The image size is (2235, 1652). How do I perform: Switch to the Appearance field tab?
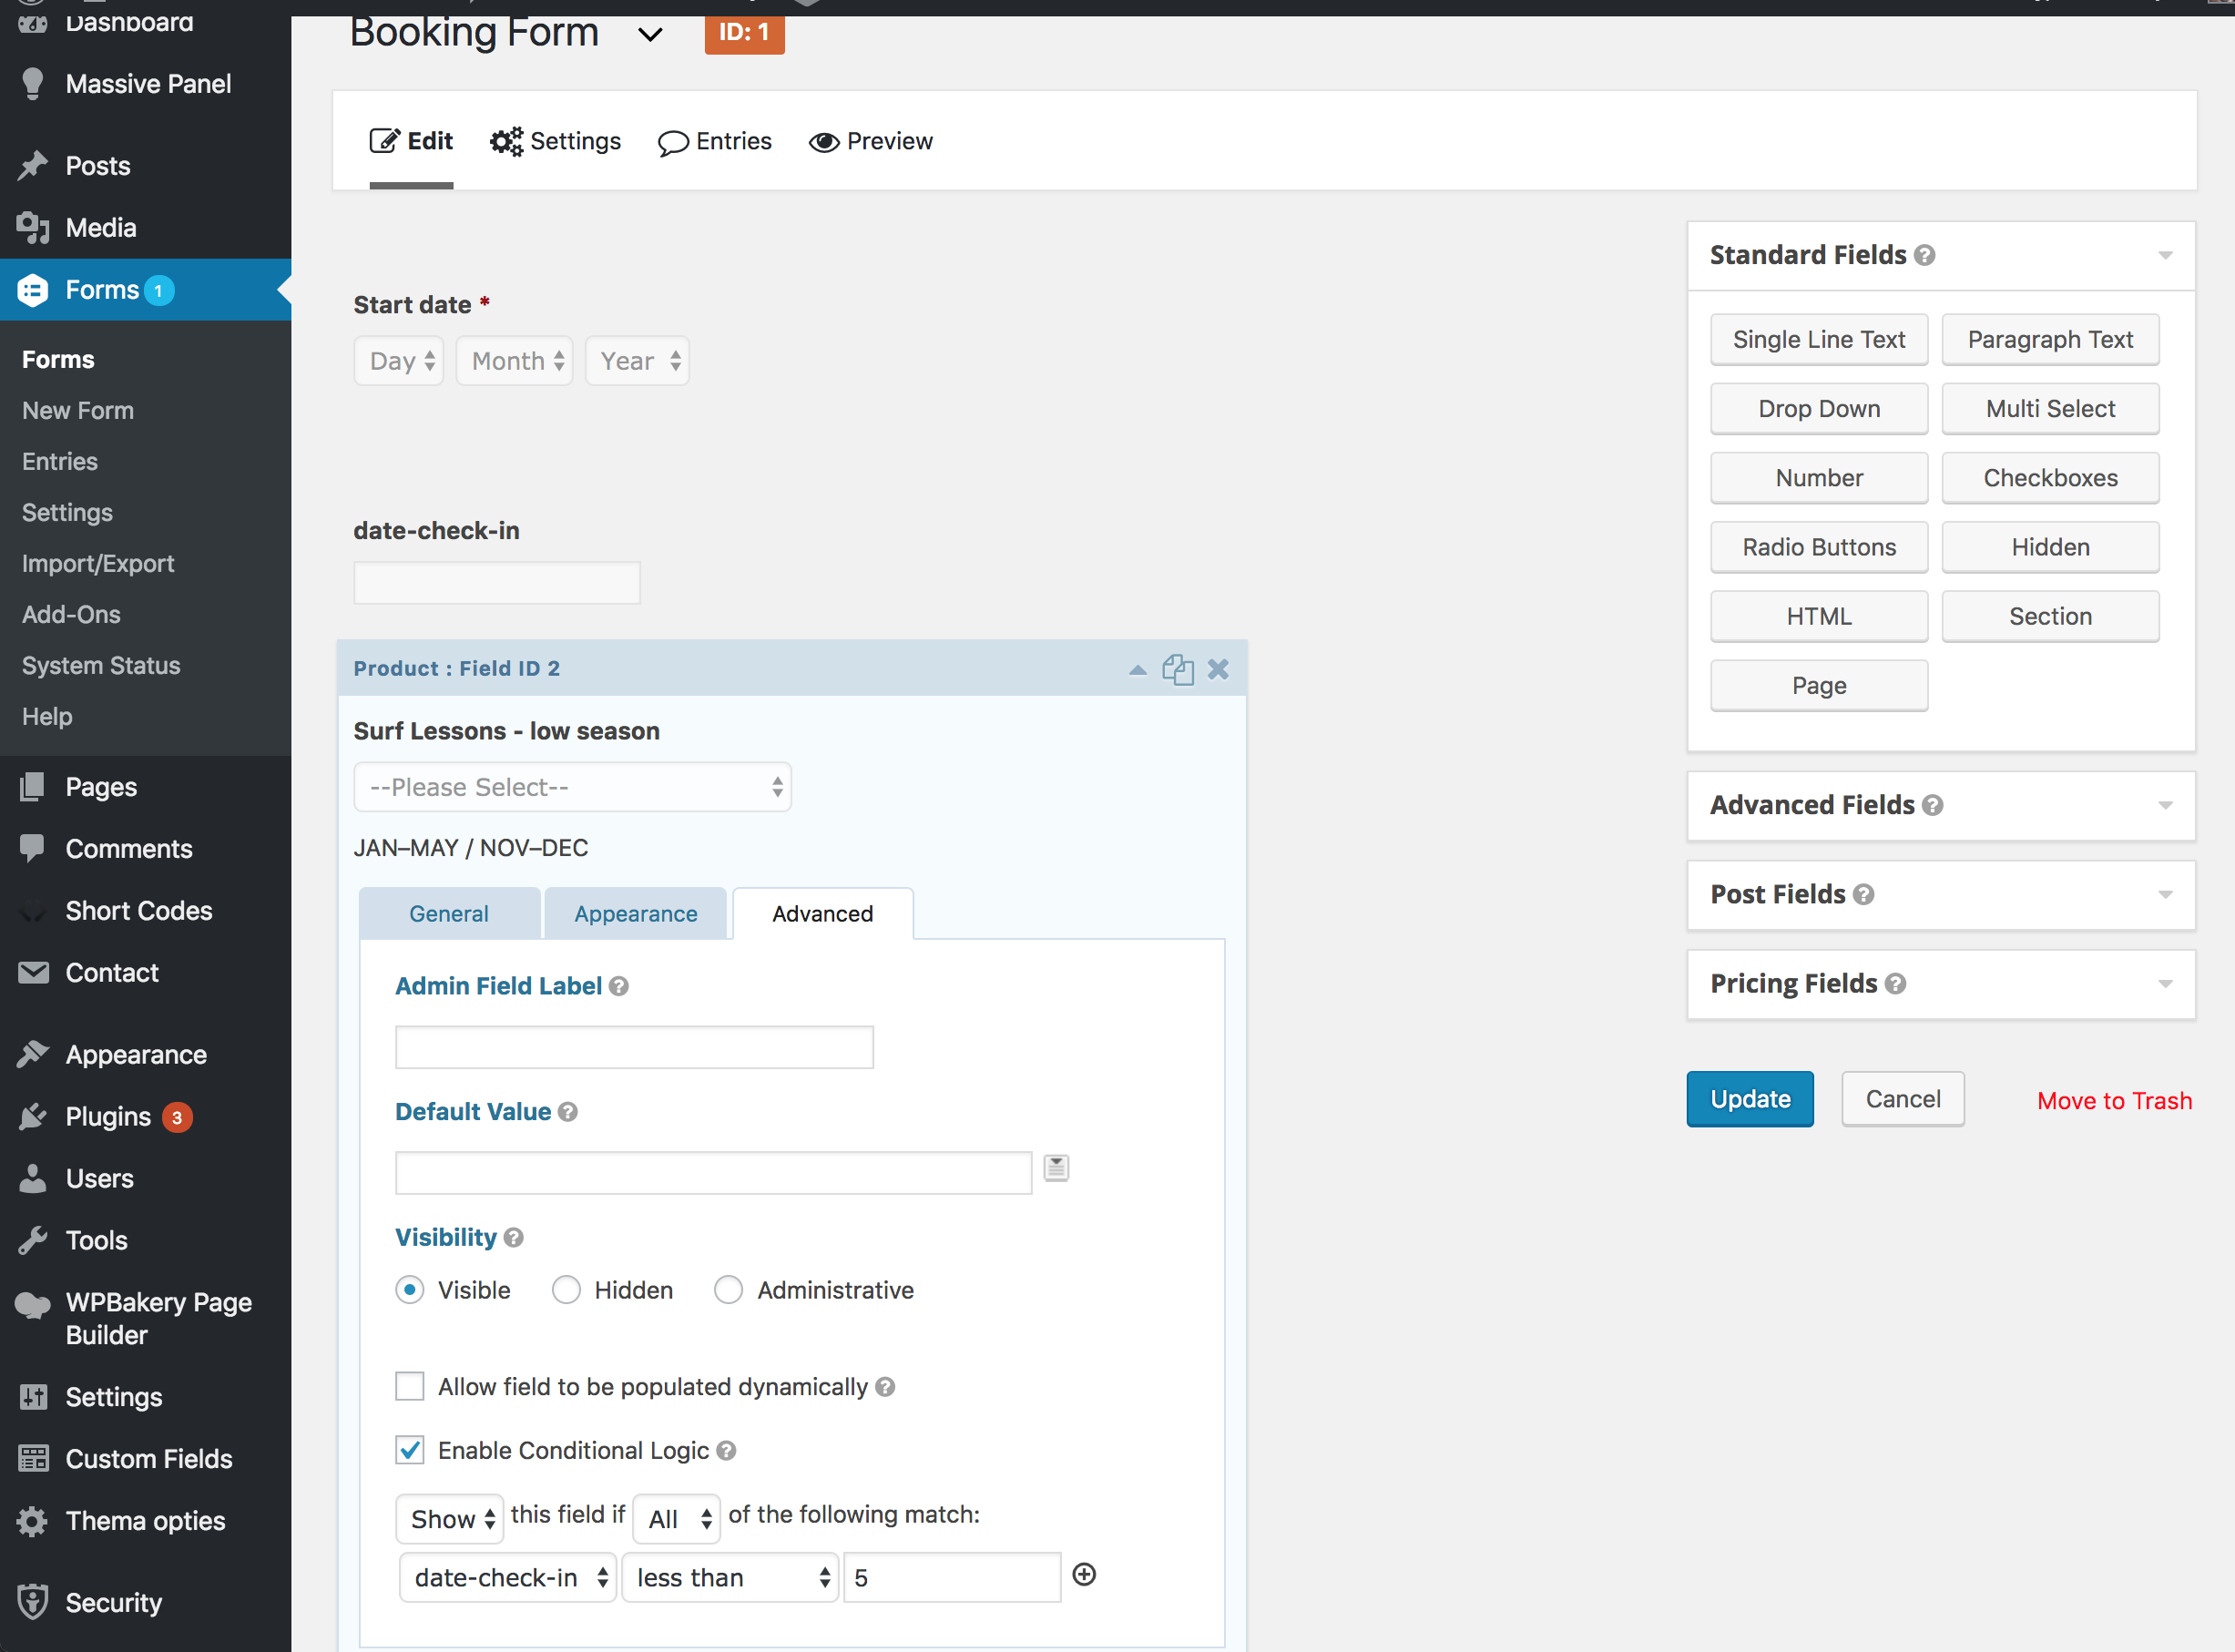click(635, 914)
